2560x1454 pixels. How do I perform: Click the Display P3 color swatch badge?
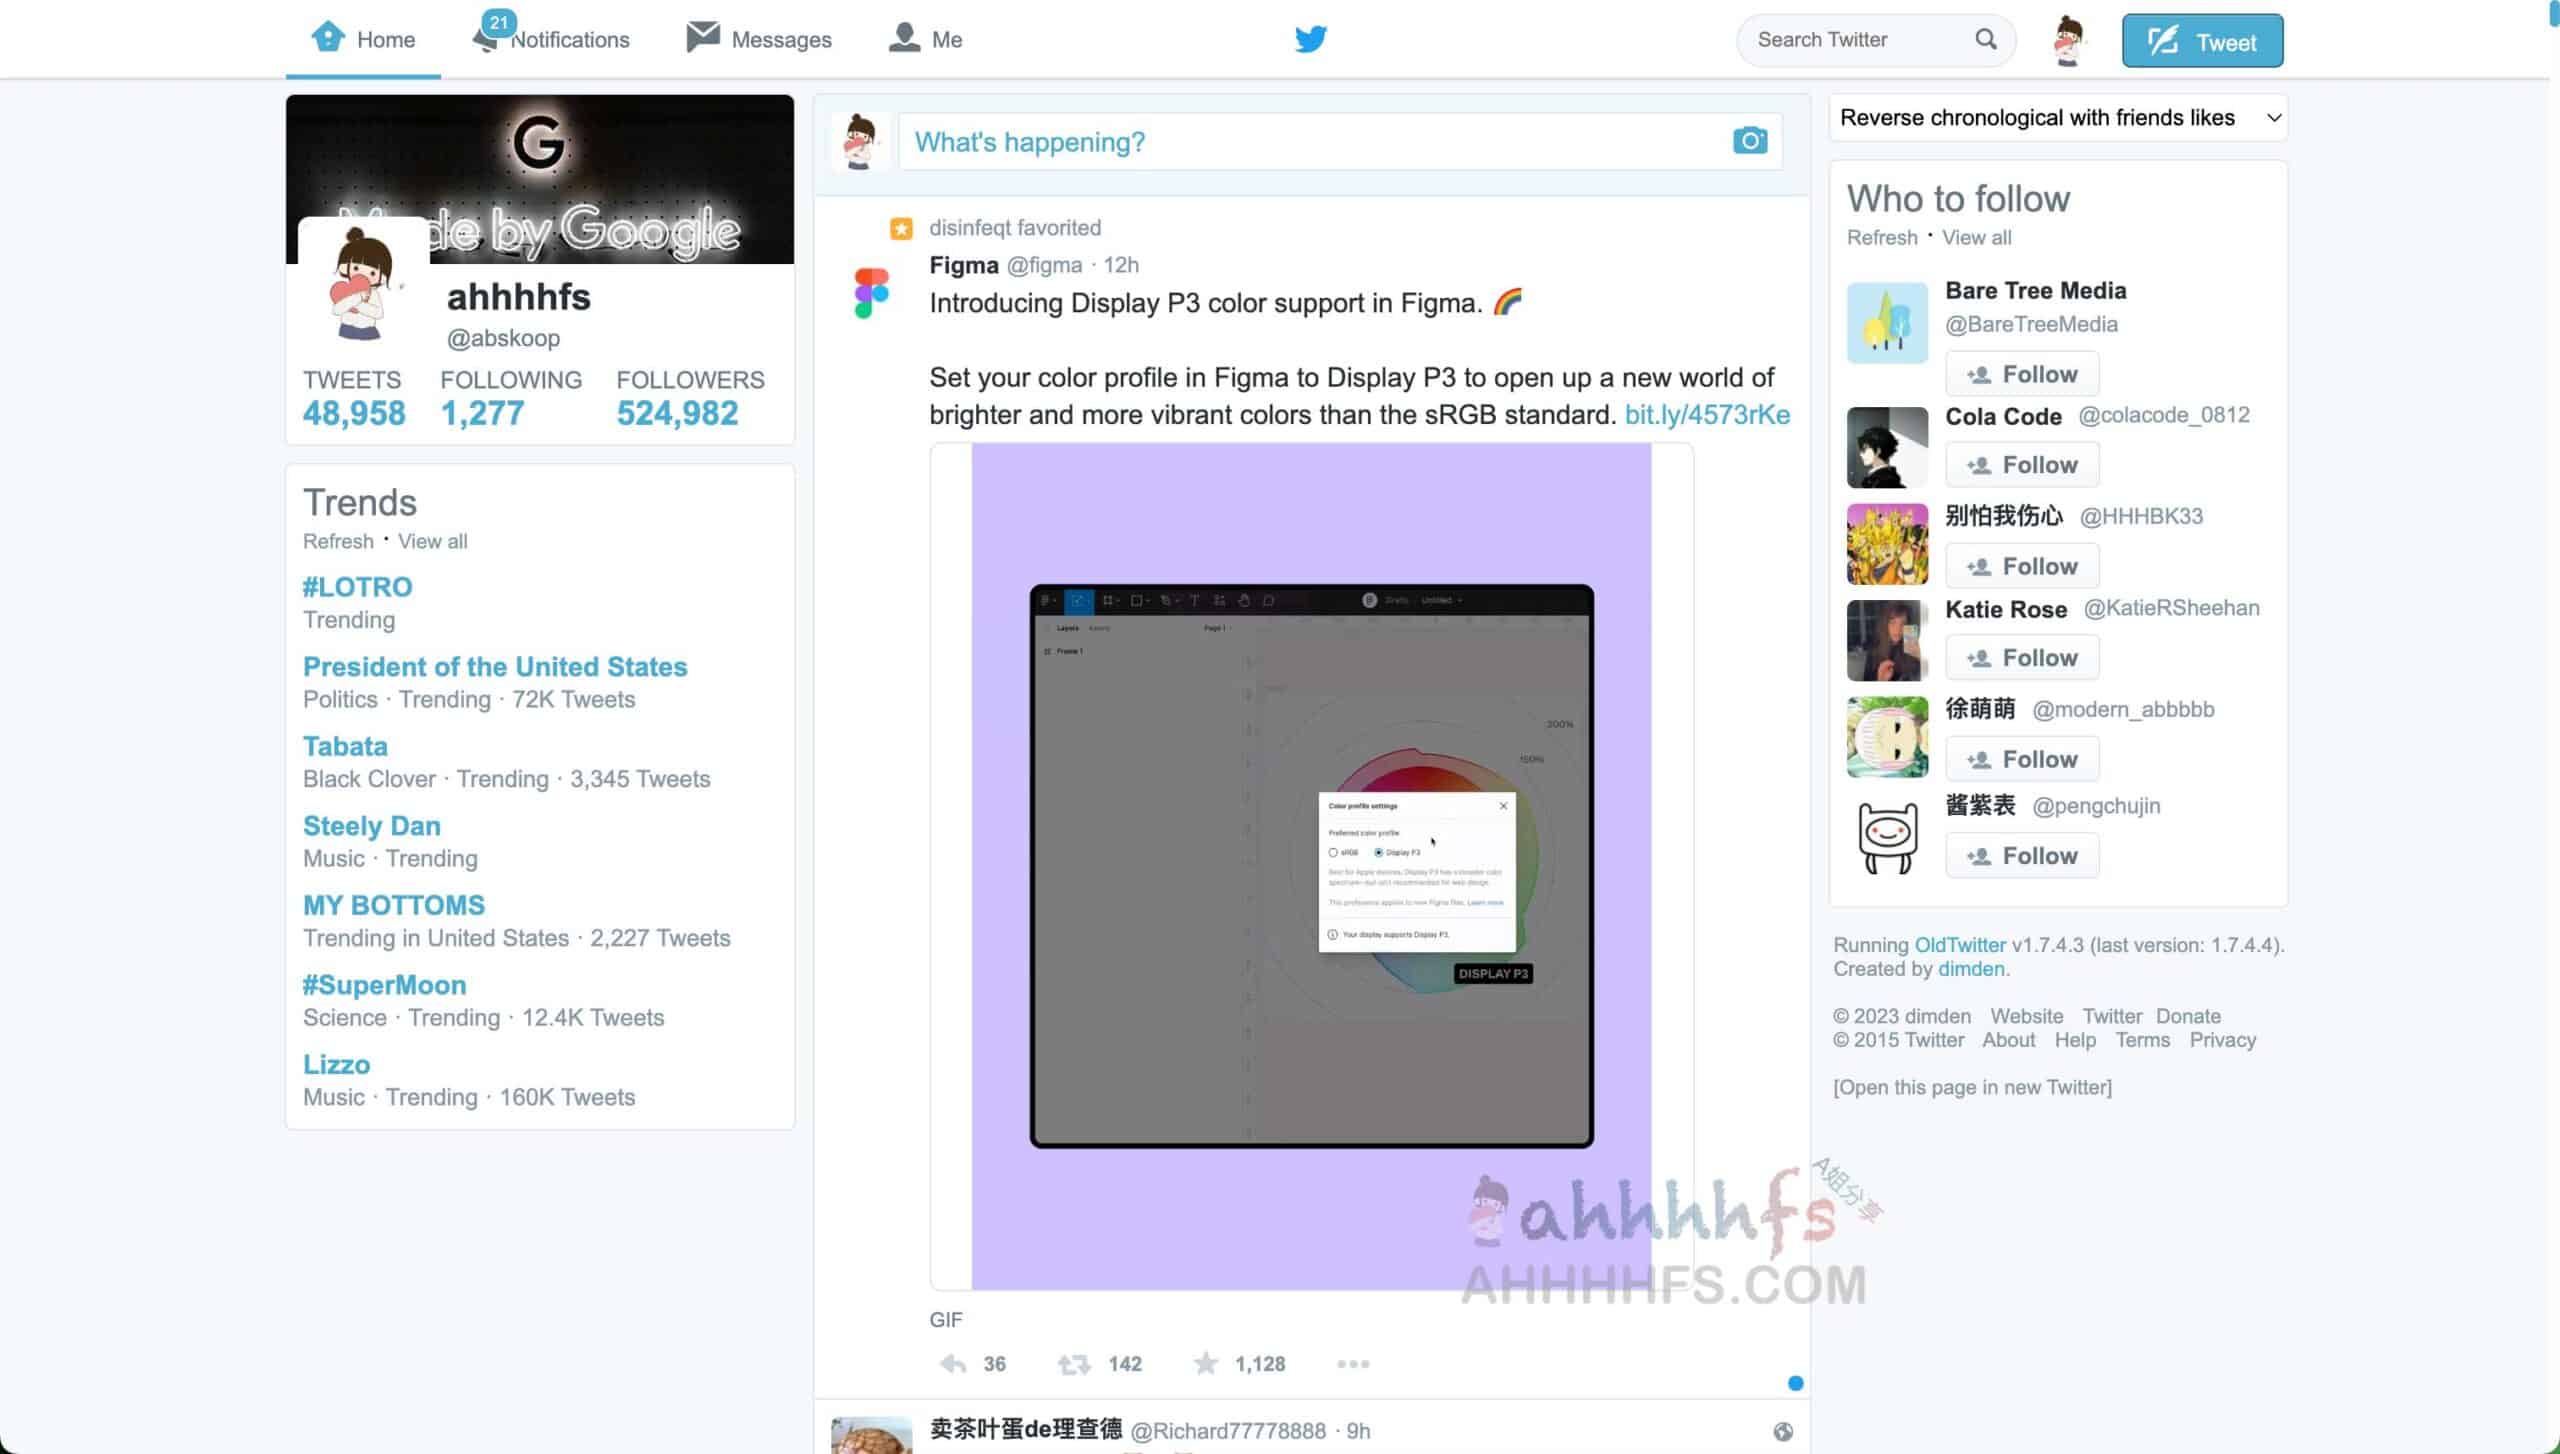pos(1493,972)
